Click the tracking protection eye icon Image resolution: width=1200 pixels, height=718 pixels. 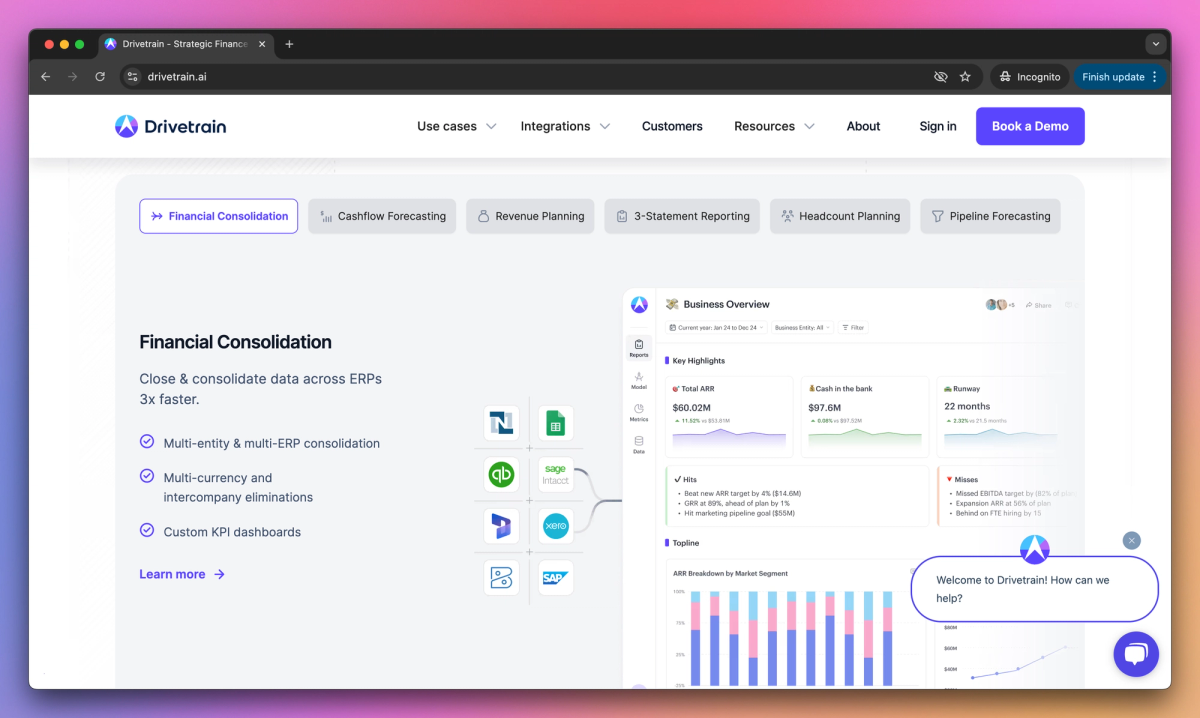click(940, 76)
